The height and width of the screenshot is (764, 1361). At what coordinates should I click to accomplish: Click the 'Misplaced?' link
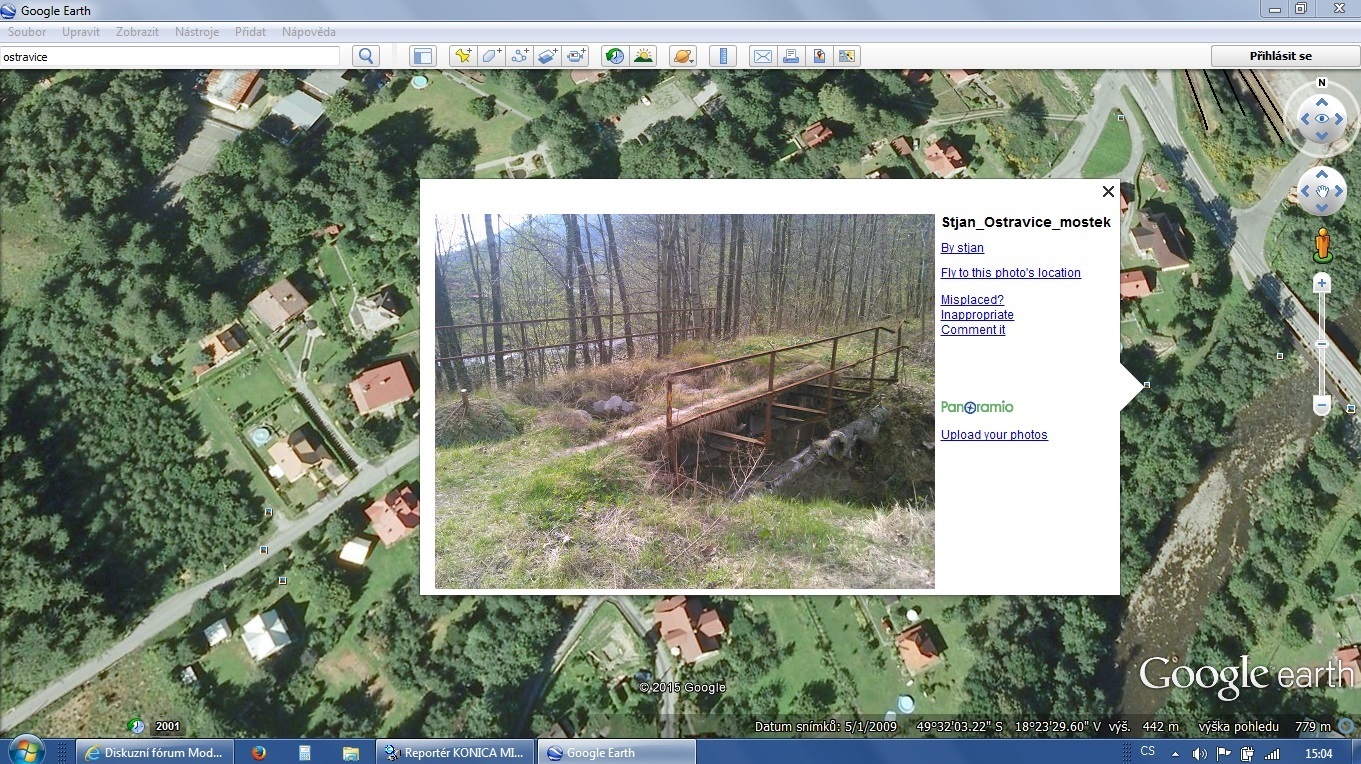point(972,300)
